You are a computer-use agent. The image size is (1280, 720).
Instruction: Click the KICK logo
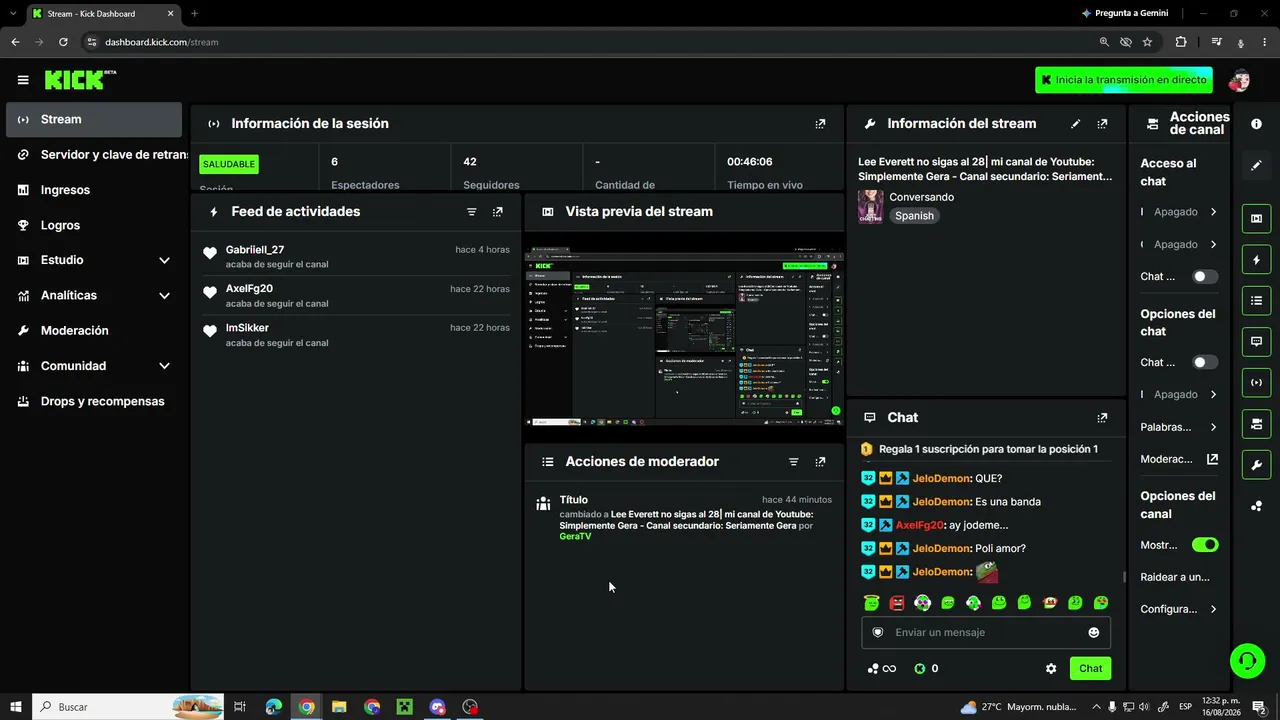[79, 80]
